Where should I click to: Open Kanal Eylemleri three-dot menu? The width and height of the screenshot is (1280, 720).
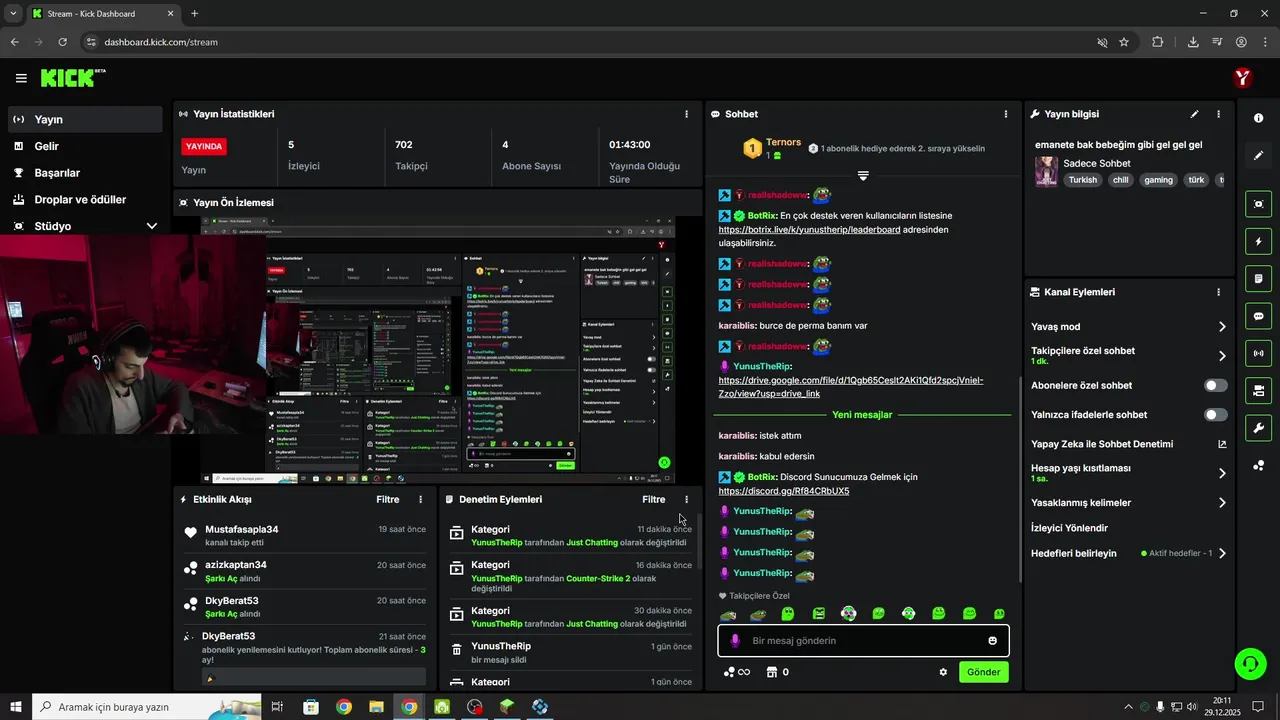1218,292
